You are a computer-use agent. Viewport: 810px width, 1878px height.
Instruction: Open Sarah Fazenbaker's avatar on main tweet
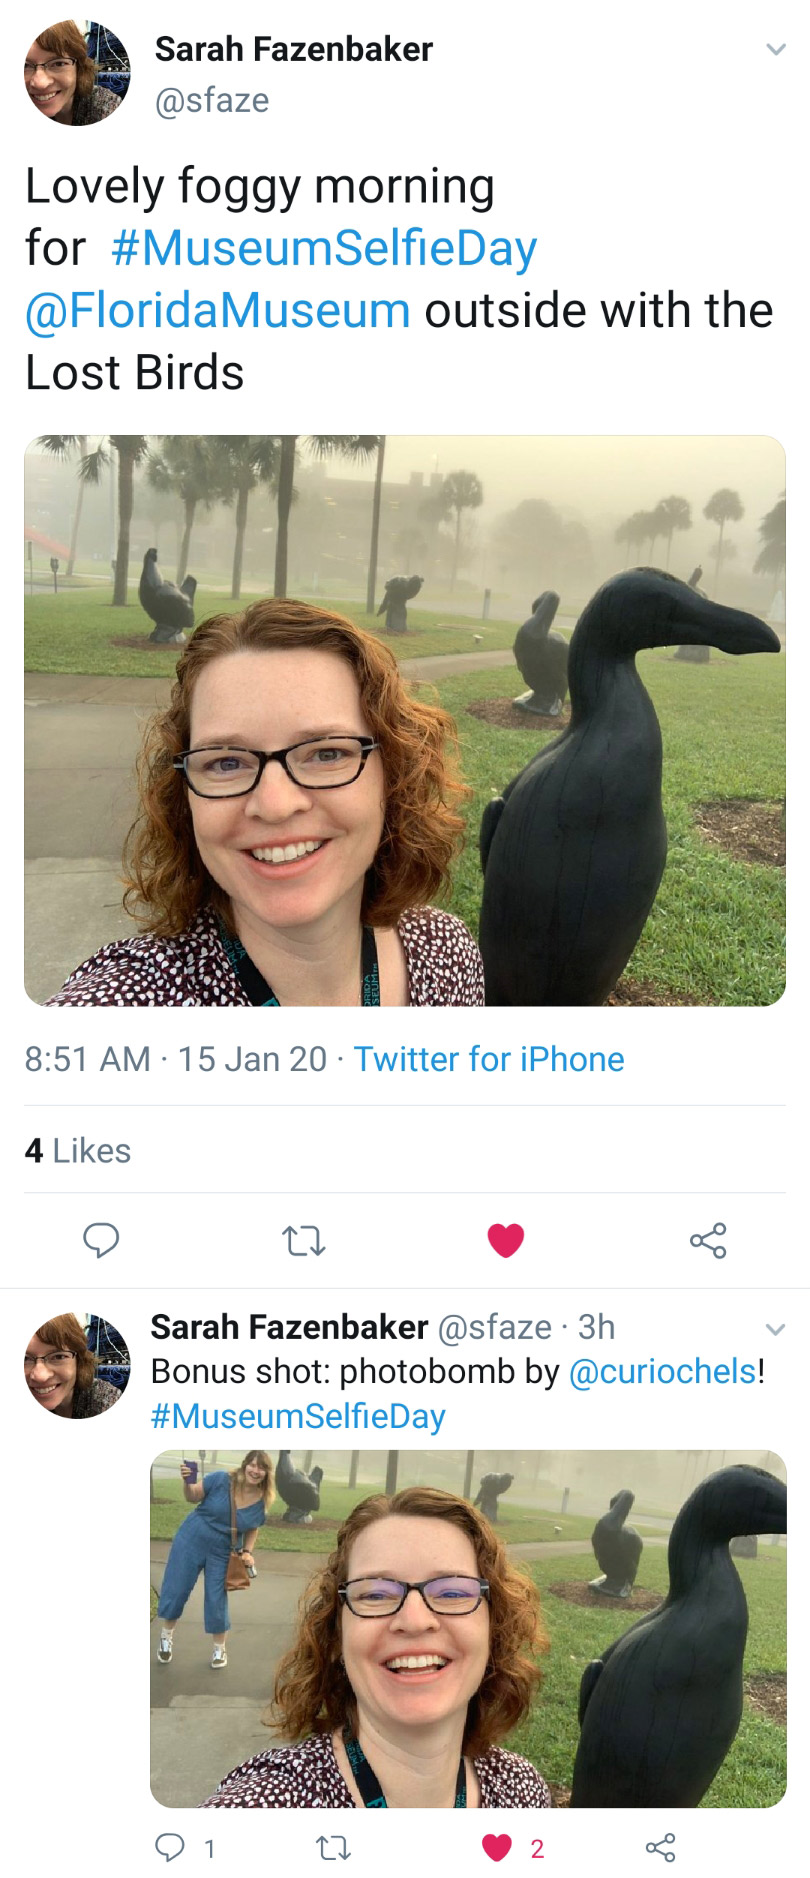pos(77,73)
